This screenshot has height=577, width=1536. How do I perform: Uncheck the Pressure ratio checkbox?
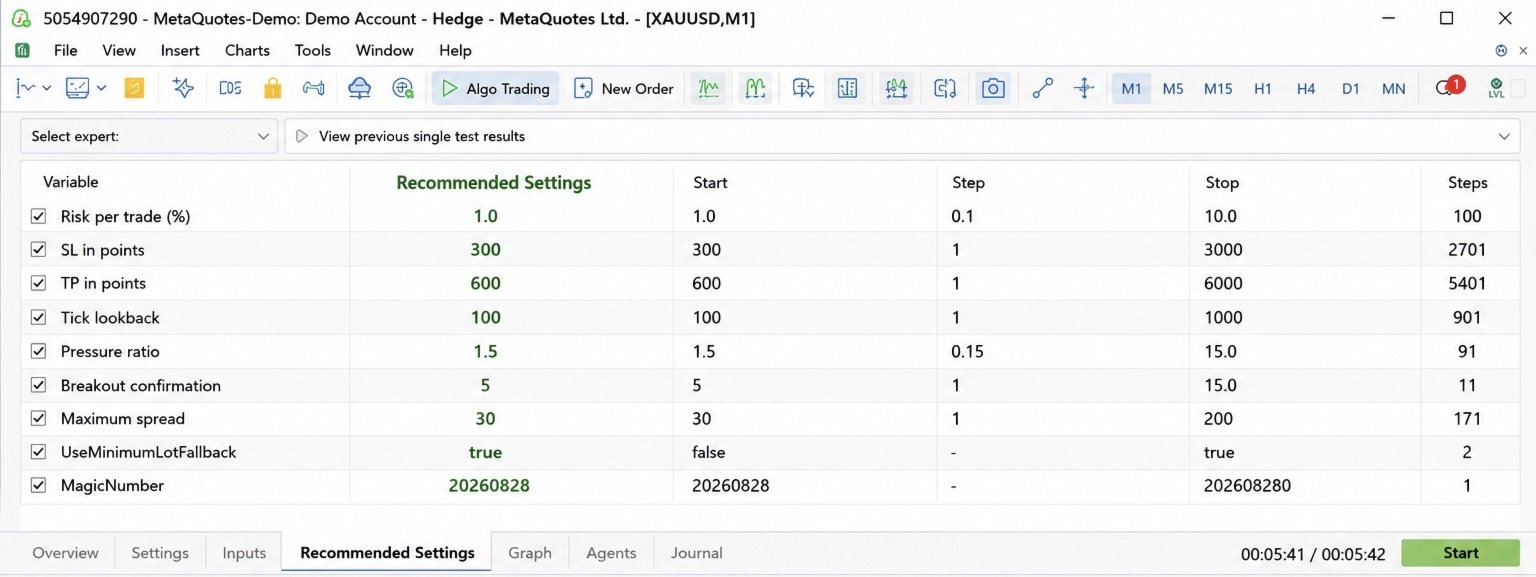[39, 351]
